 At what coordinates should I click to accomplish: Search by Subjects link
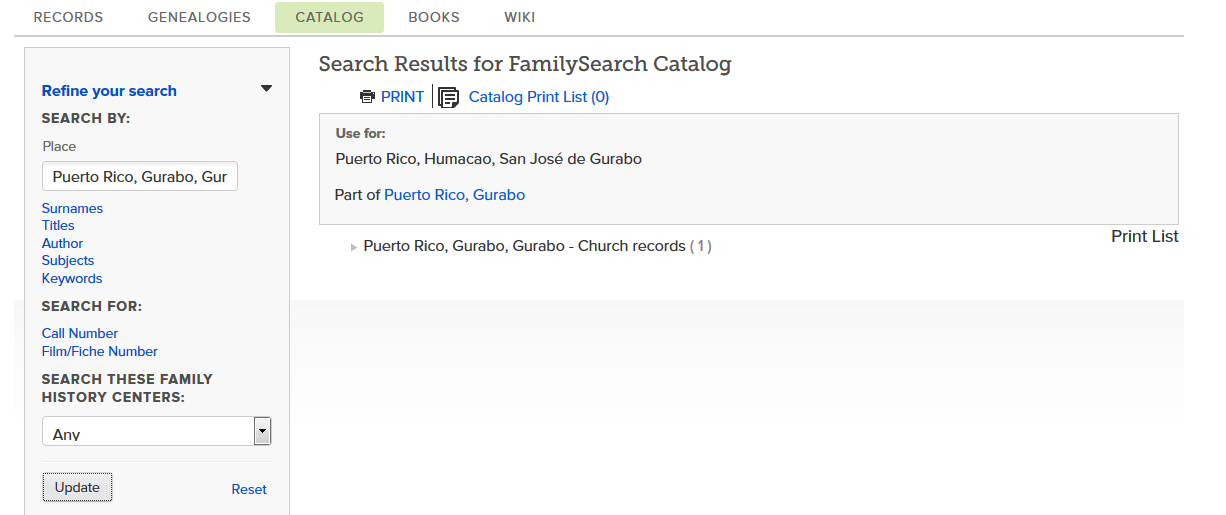68,261
